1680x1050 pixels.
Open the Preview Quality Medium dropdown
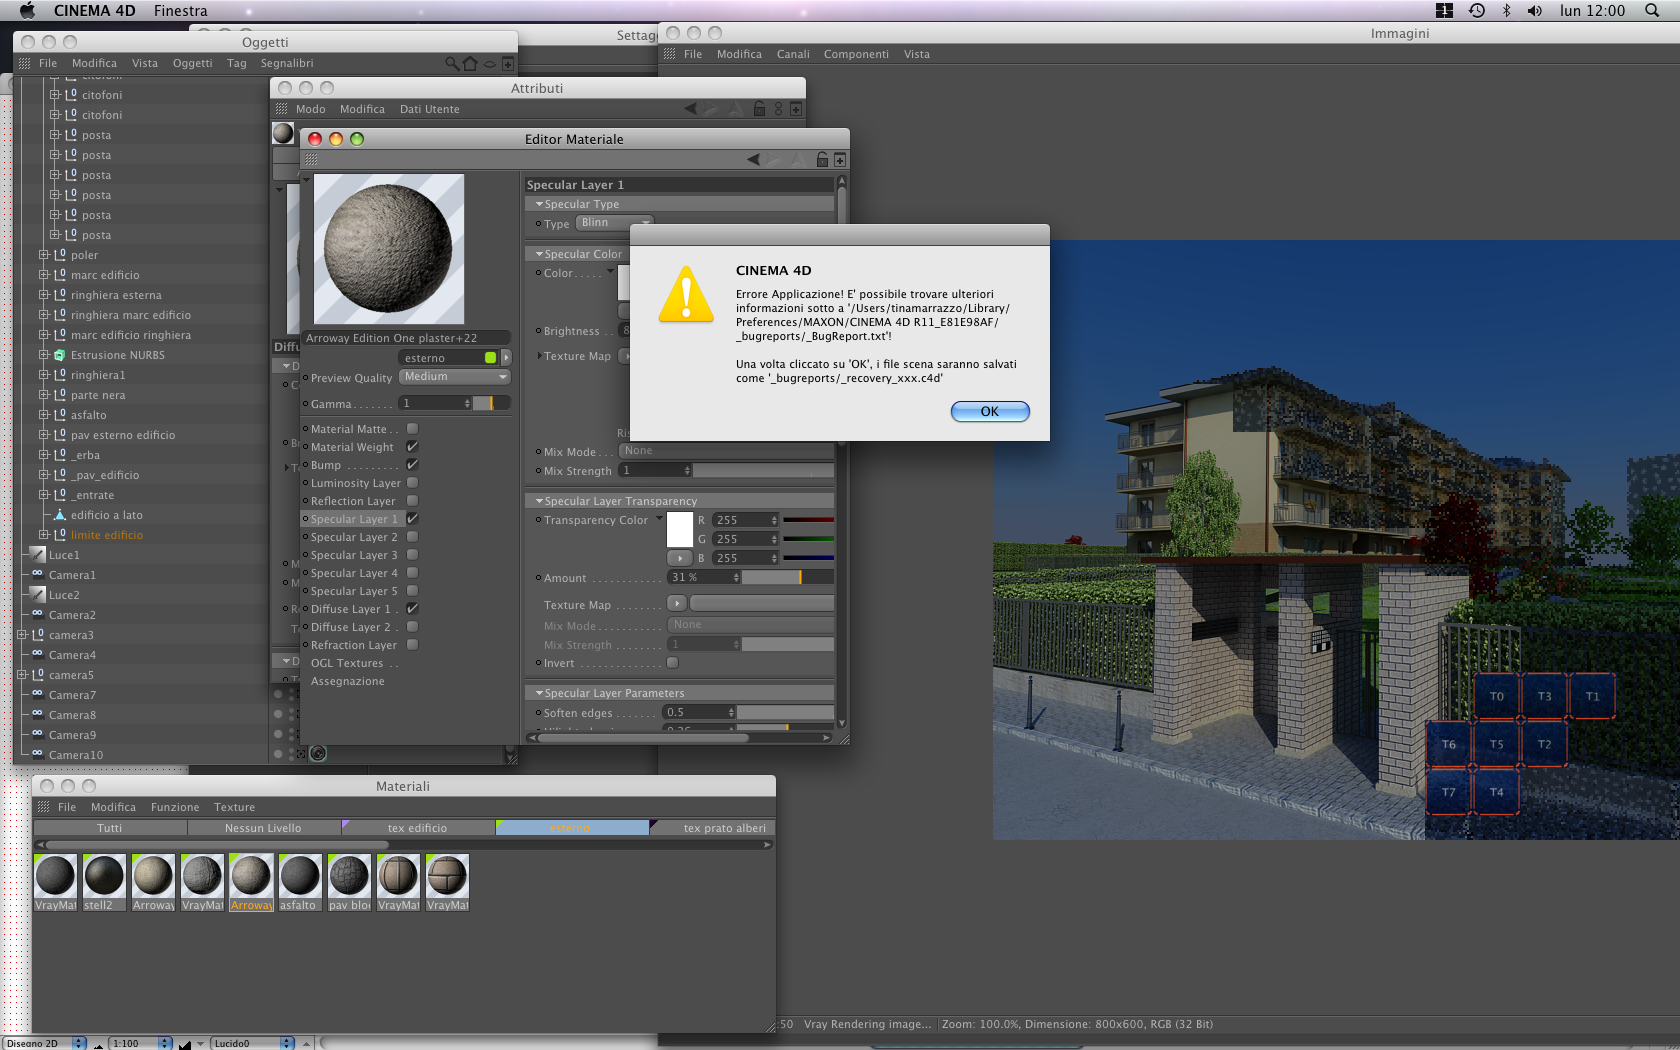click(455, 377)
